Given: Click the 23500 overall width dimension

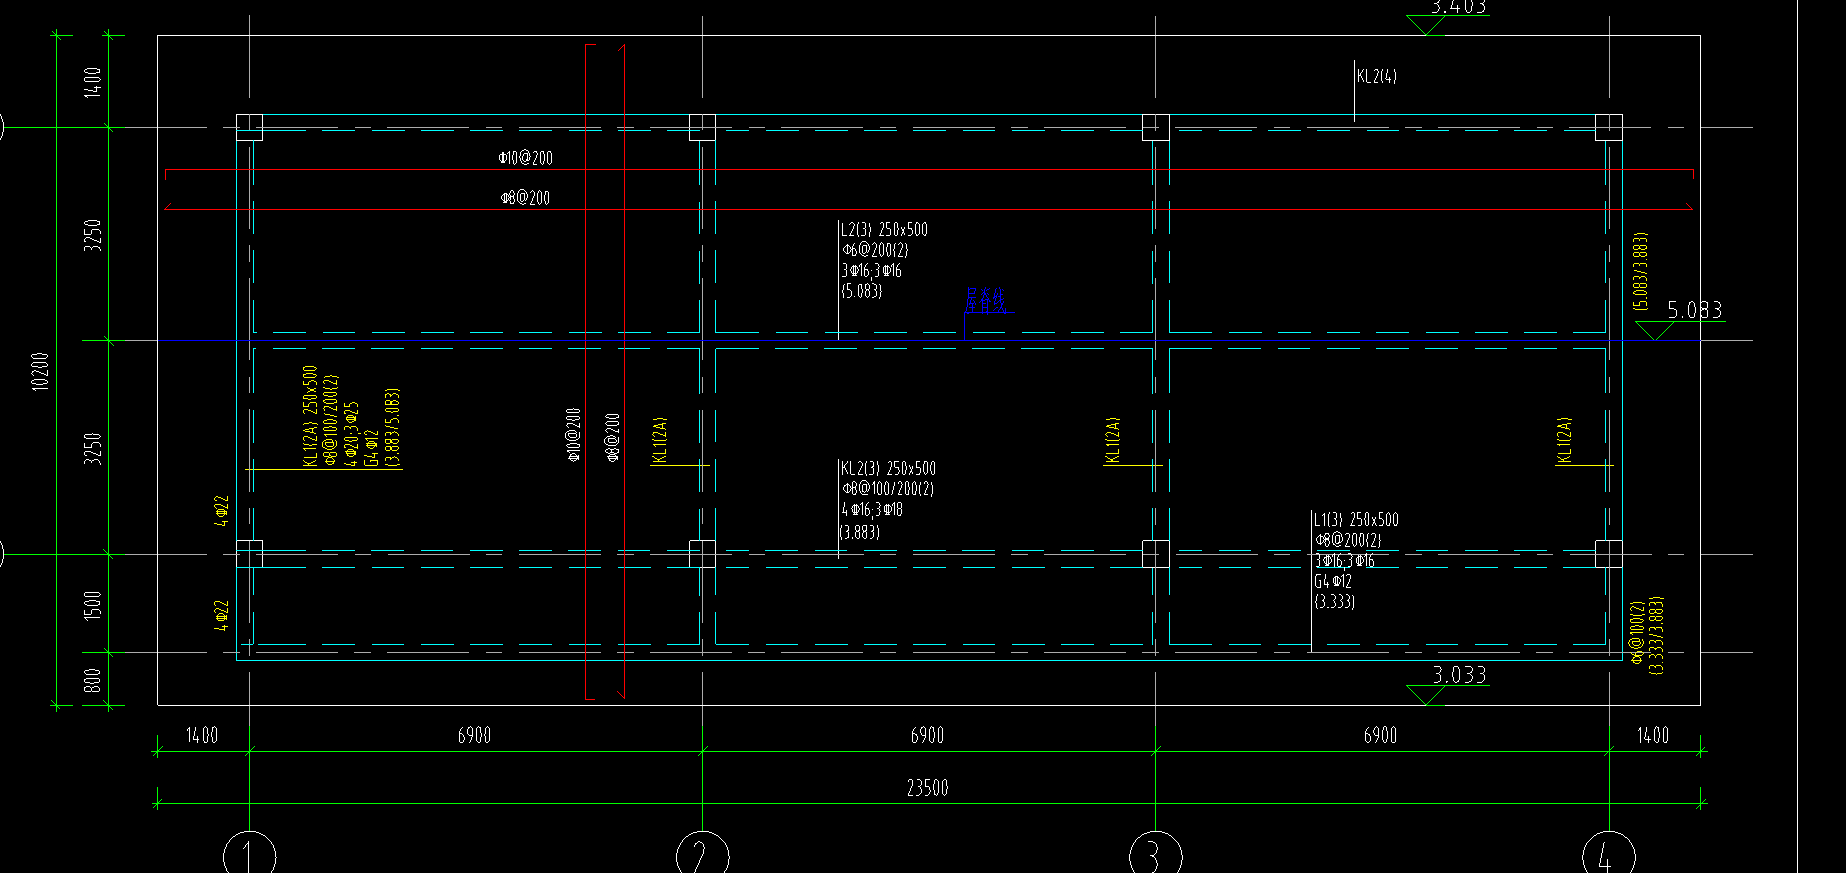Looking at the screenshot, I should (x=927, y=788).
